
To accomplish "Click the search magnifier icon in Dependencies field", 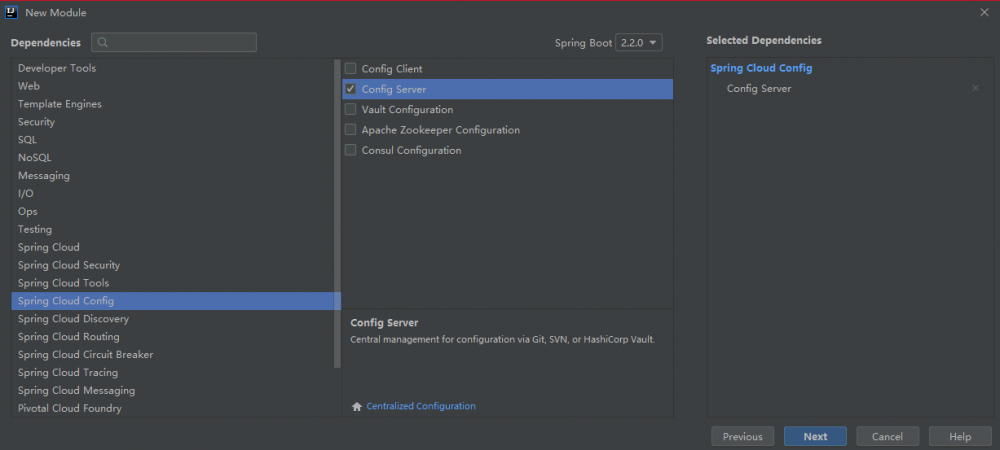I will (103, 43).
